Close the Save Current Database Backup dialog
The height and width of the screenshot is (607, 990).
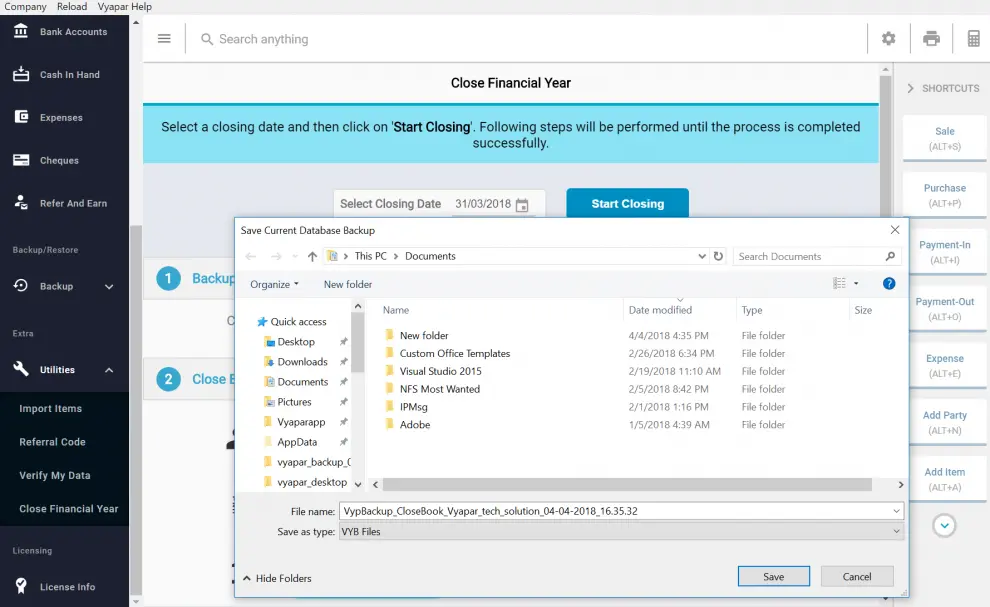895,230
